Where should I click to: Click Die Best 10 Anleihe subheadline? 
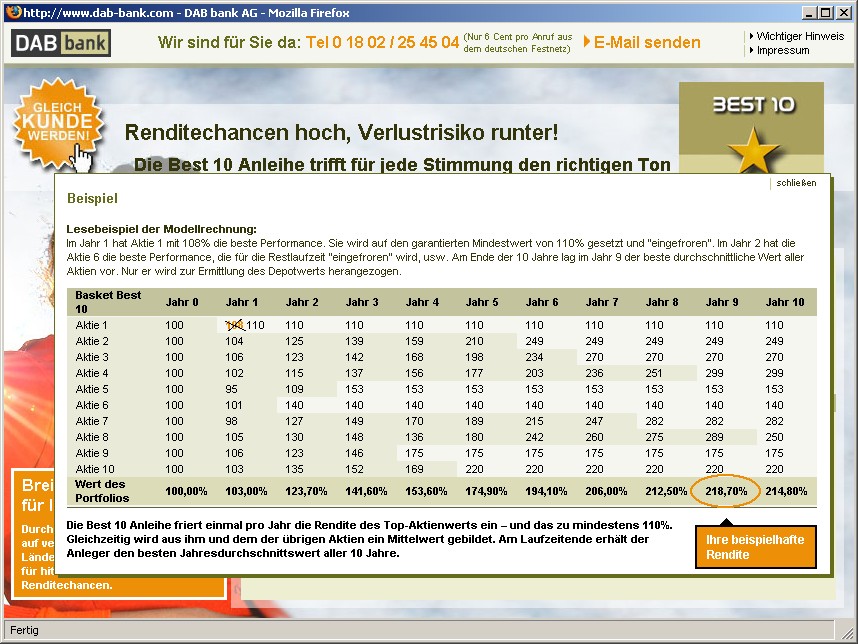point(402,165)
